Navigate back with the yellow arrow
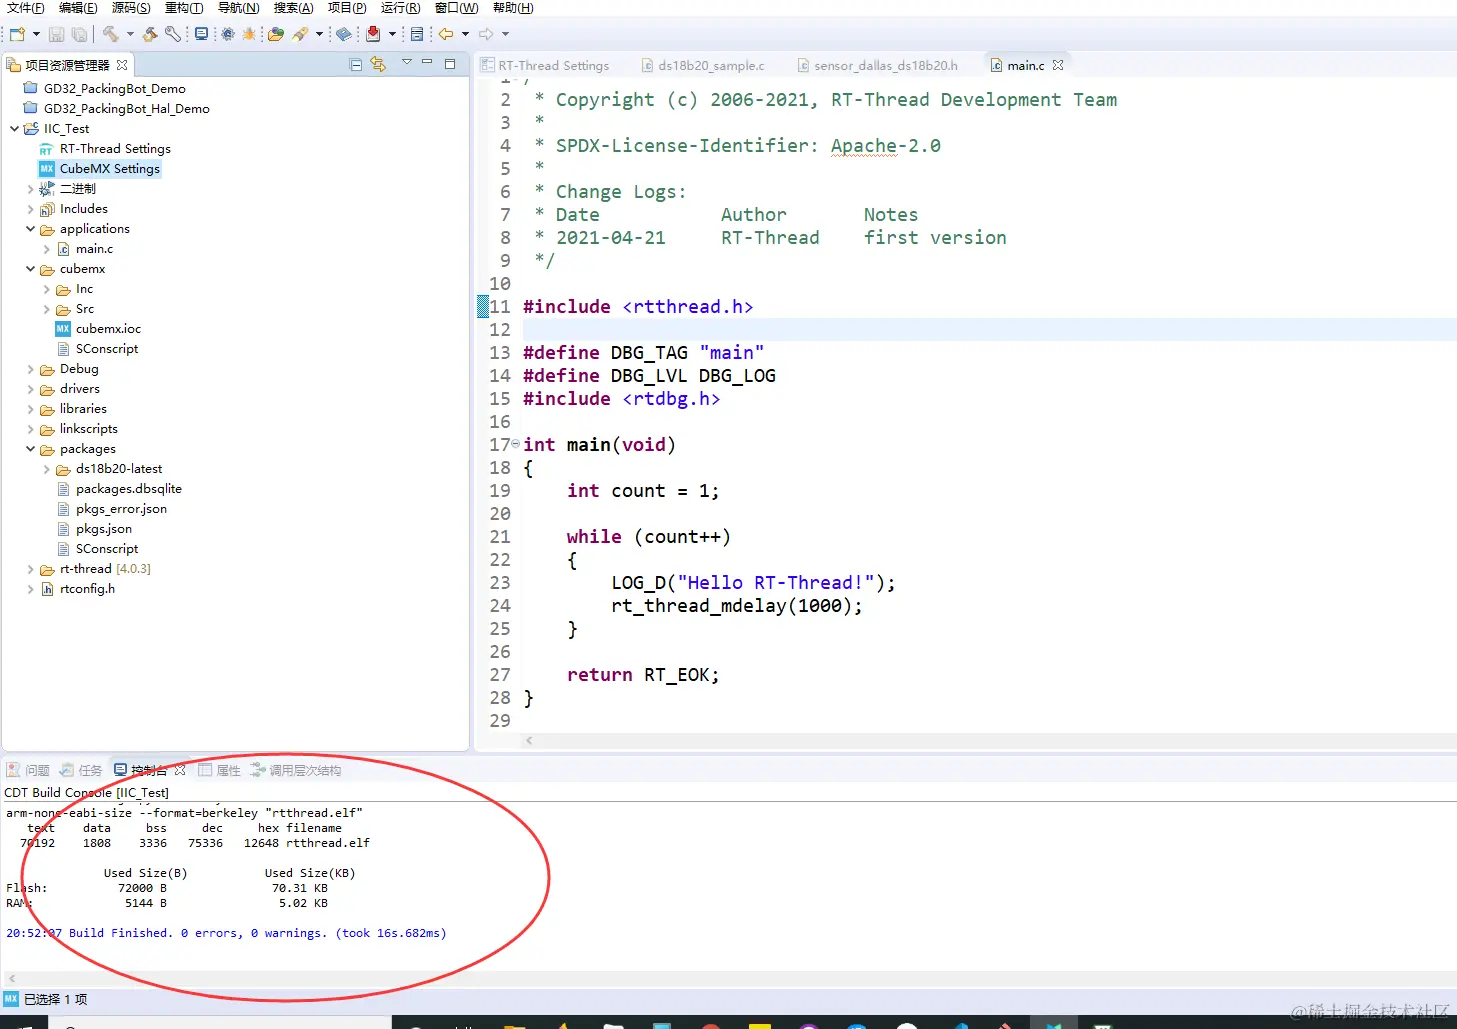1457x1029 pixels. pos(446,34)
